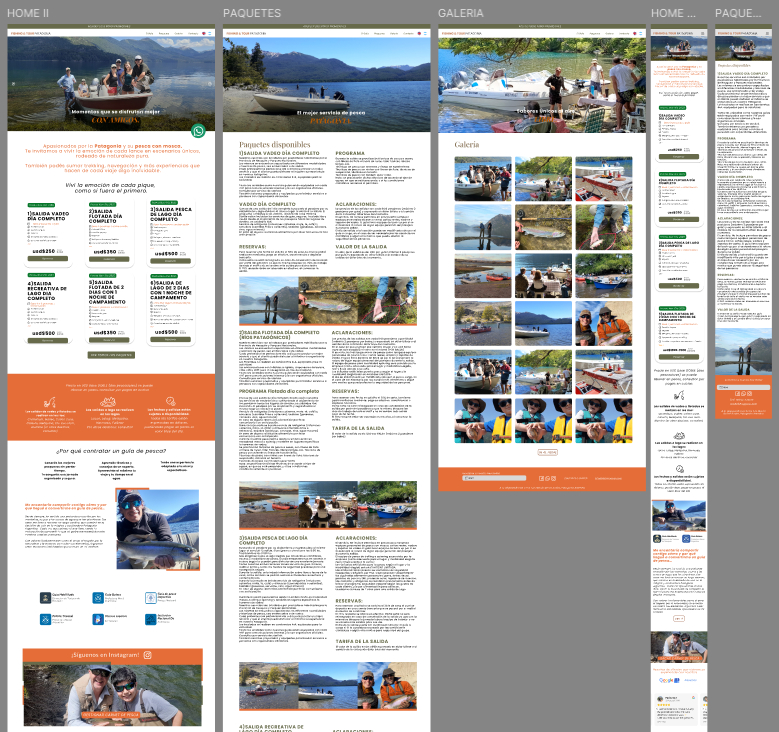Select the PROGRAMA Flotada día completo heading
The height and width of the screenshot is (732, 779).
279,391
